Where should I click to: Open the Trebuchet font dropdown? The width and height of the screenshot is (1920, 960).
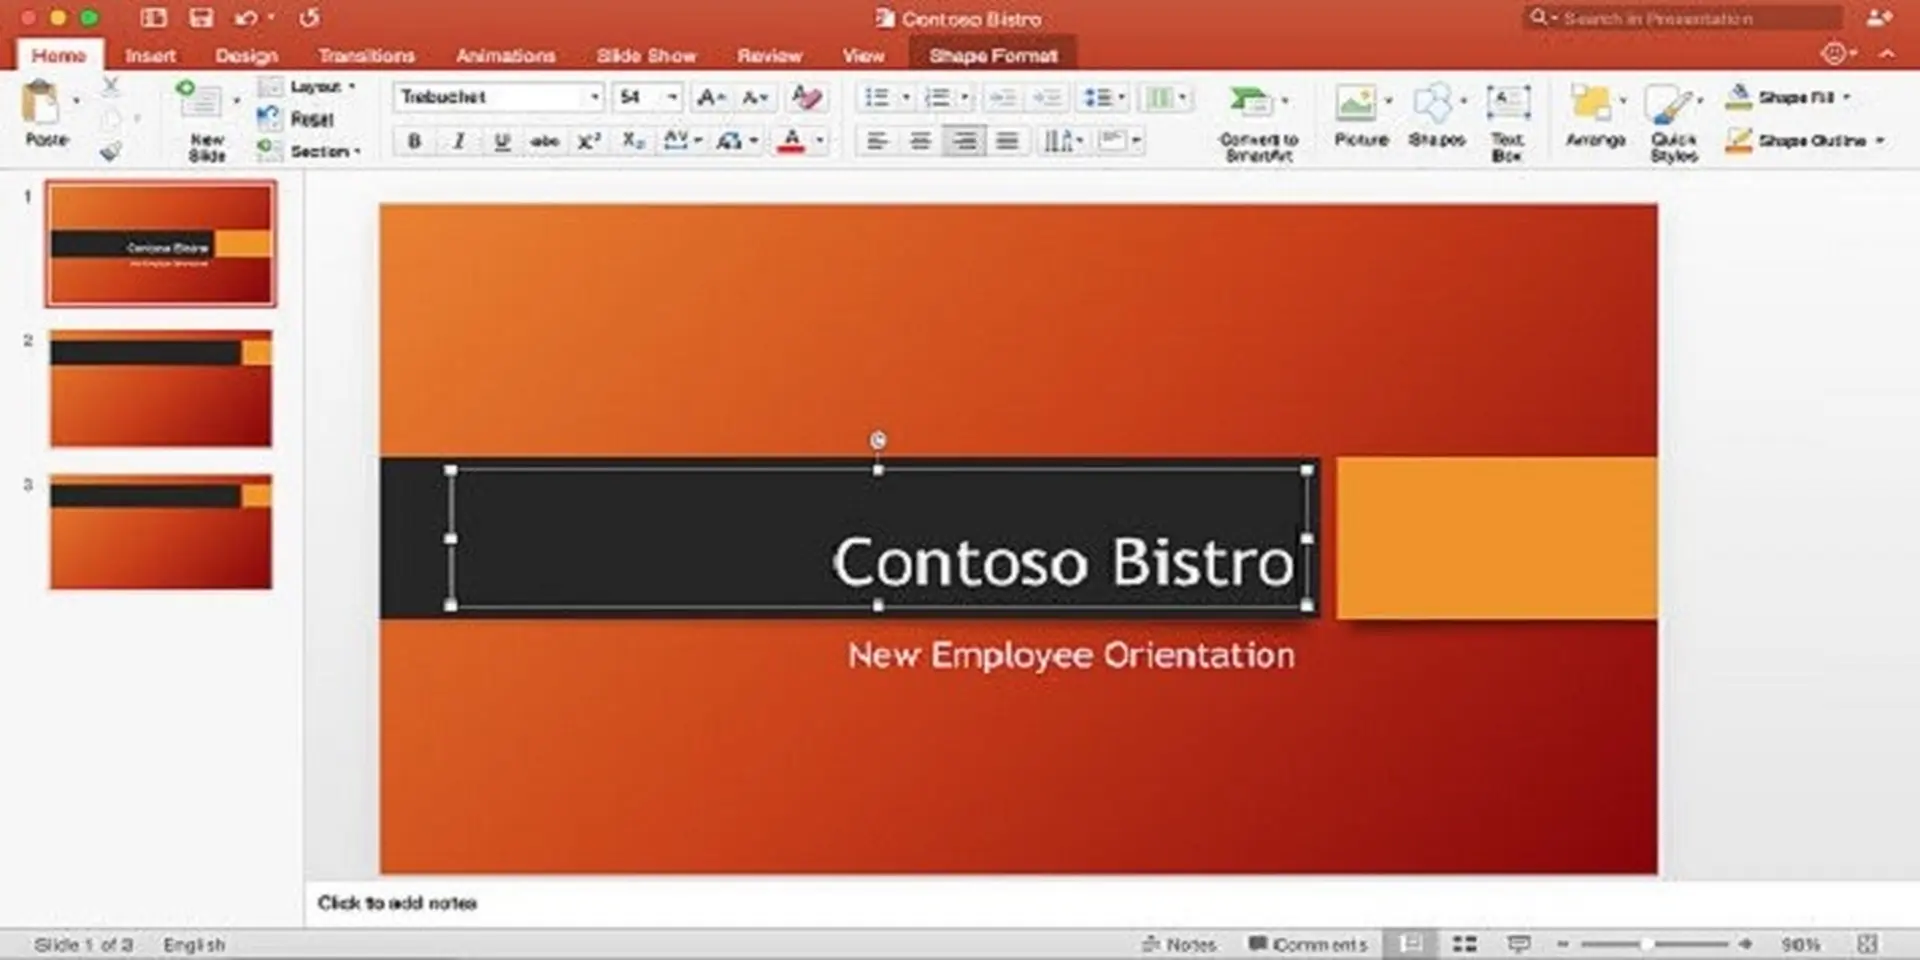tap(594, 97)
